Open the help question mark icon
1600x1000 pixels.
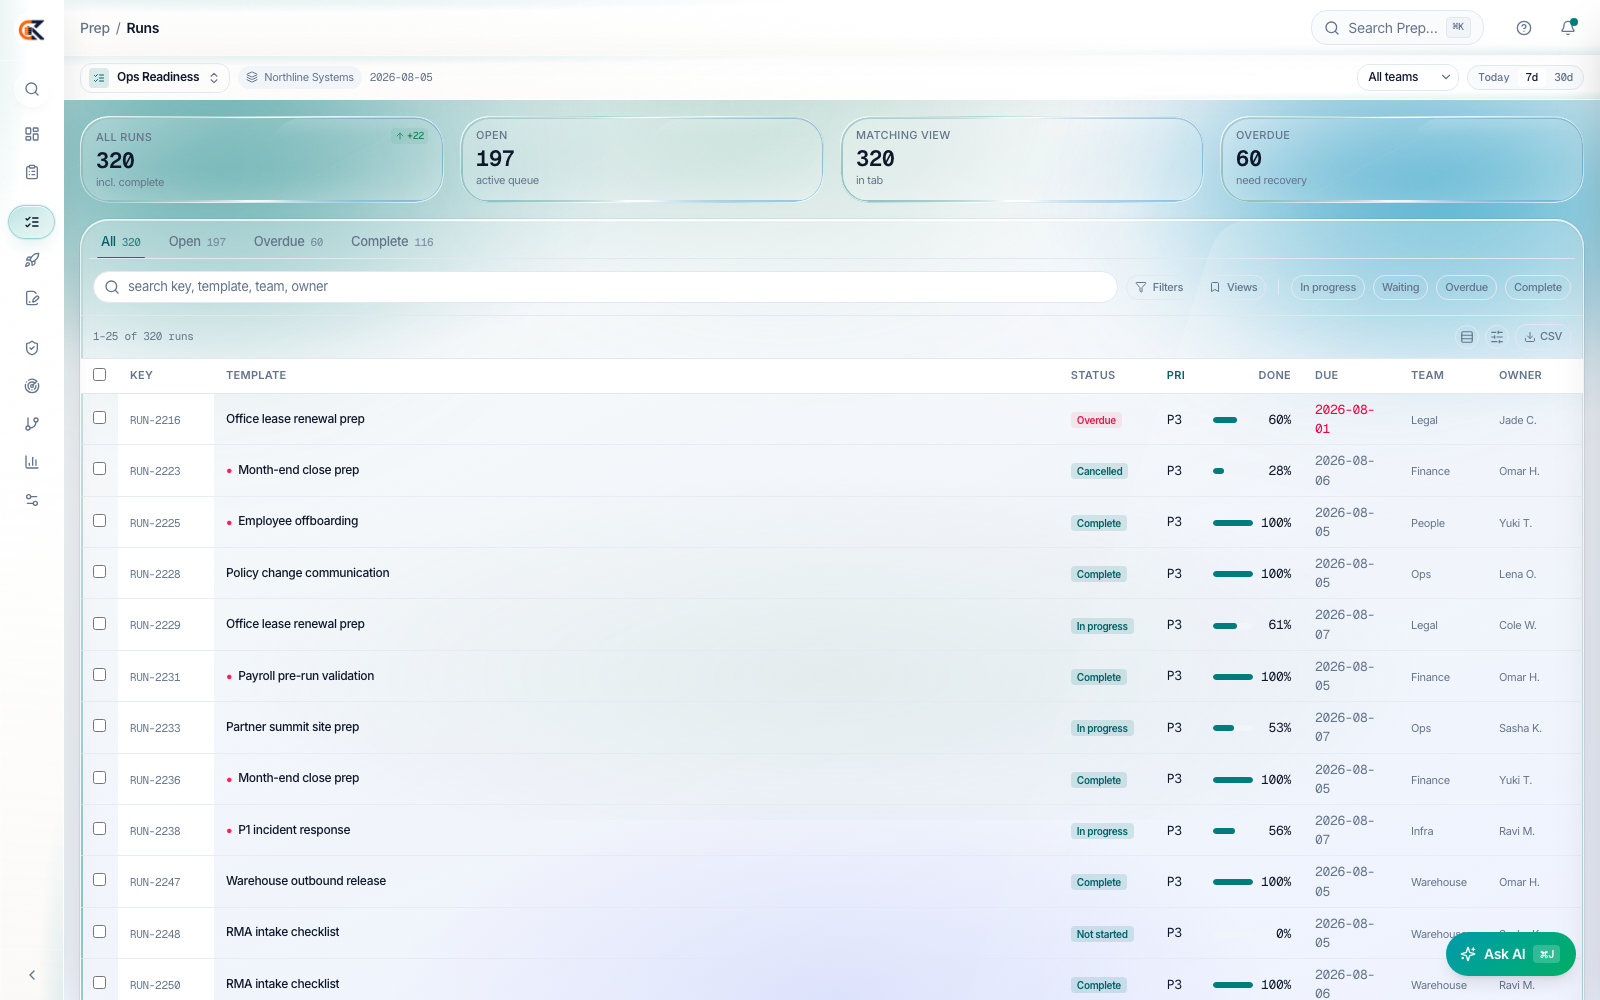(x=1524, y=28)
